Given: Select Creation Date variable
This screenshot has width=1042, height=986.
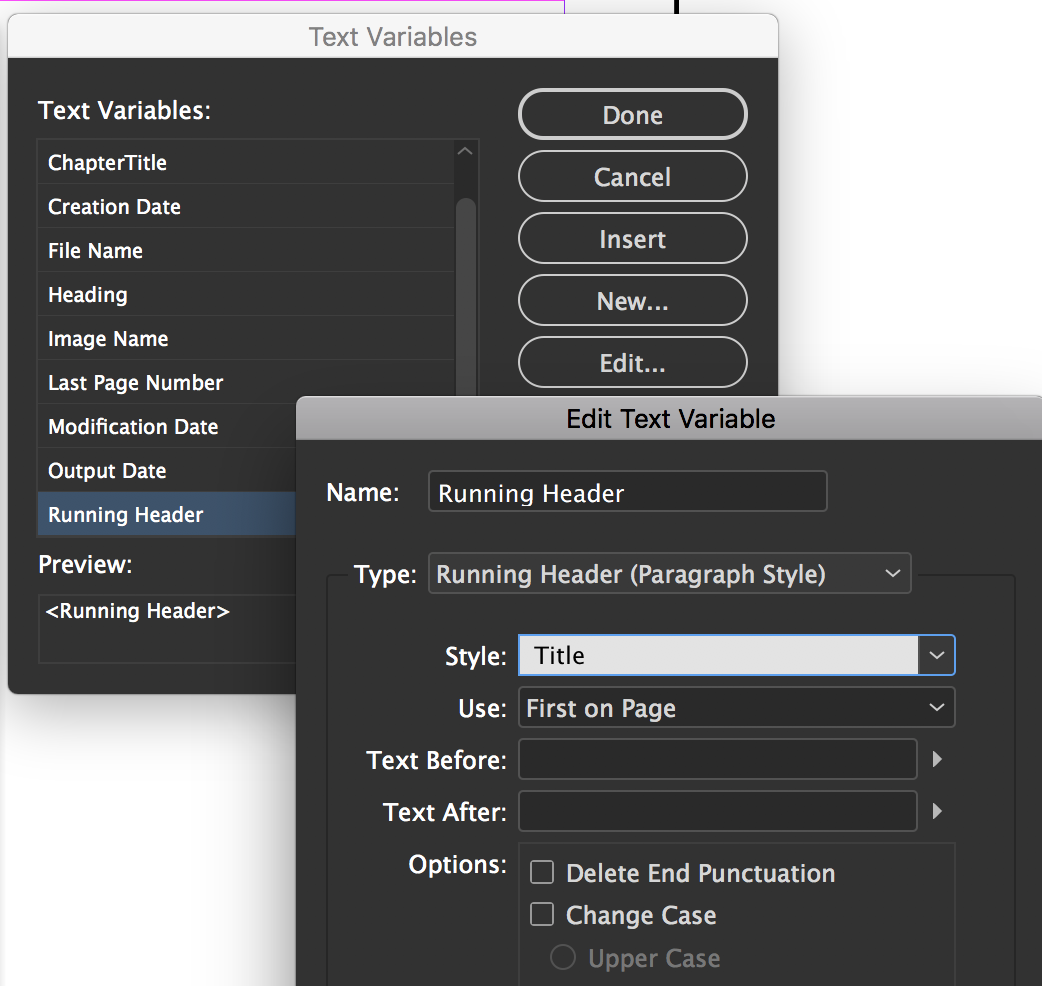Looking at the screenshot, I should (x=114, y=207).
